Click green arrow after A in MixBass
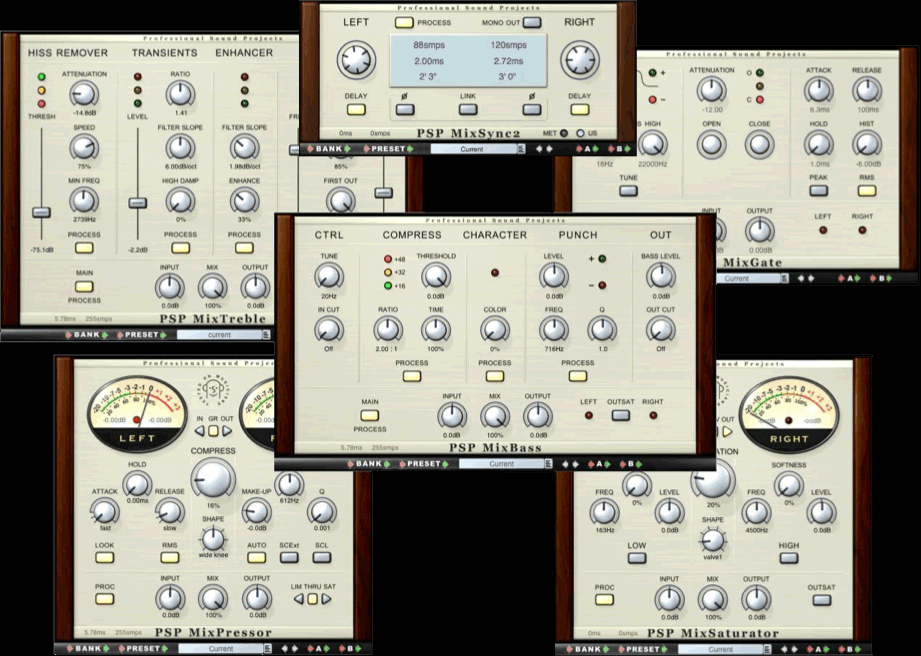The width and height of the screenshot is (921, 656). click(x=607, y=464)
